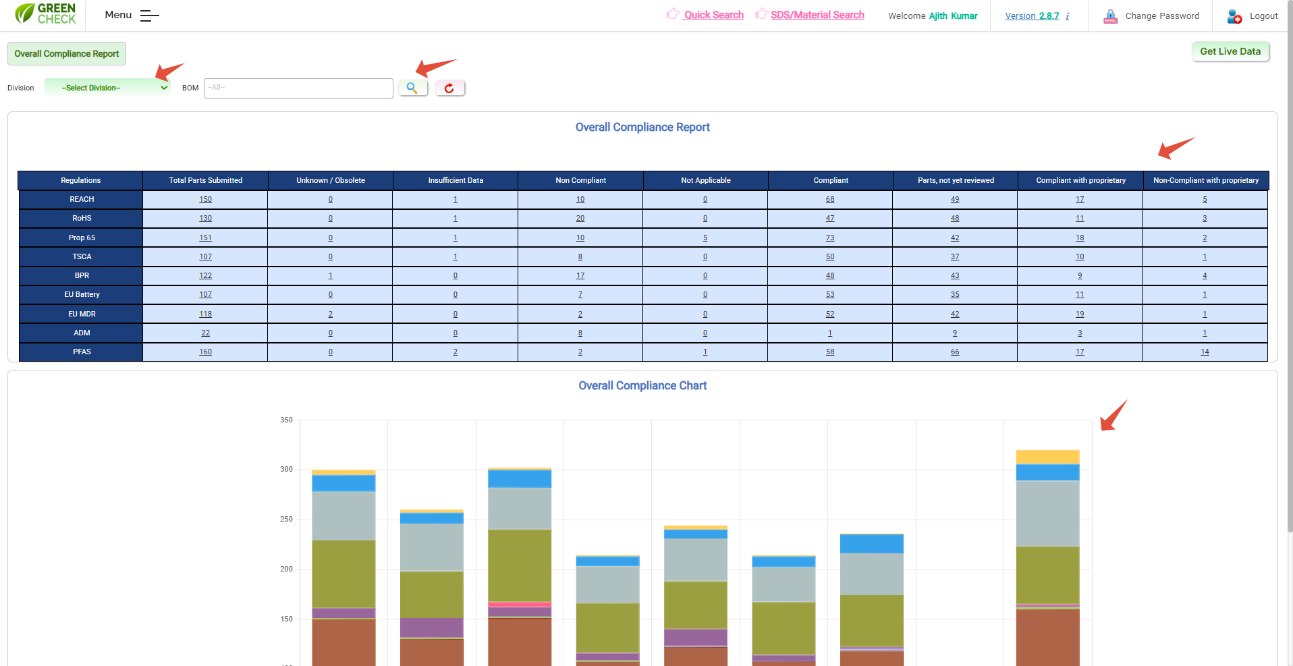1293x666 pixels.
Task: Open the Quick Search link
Action: pos(714,15)
